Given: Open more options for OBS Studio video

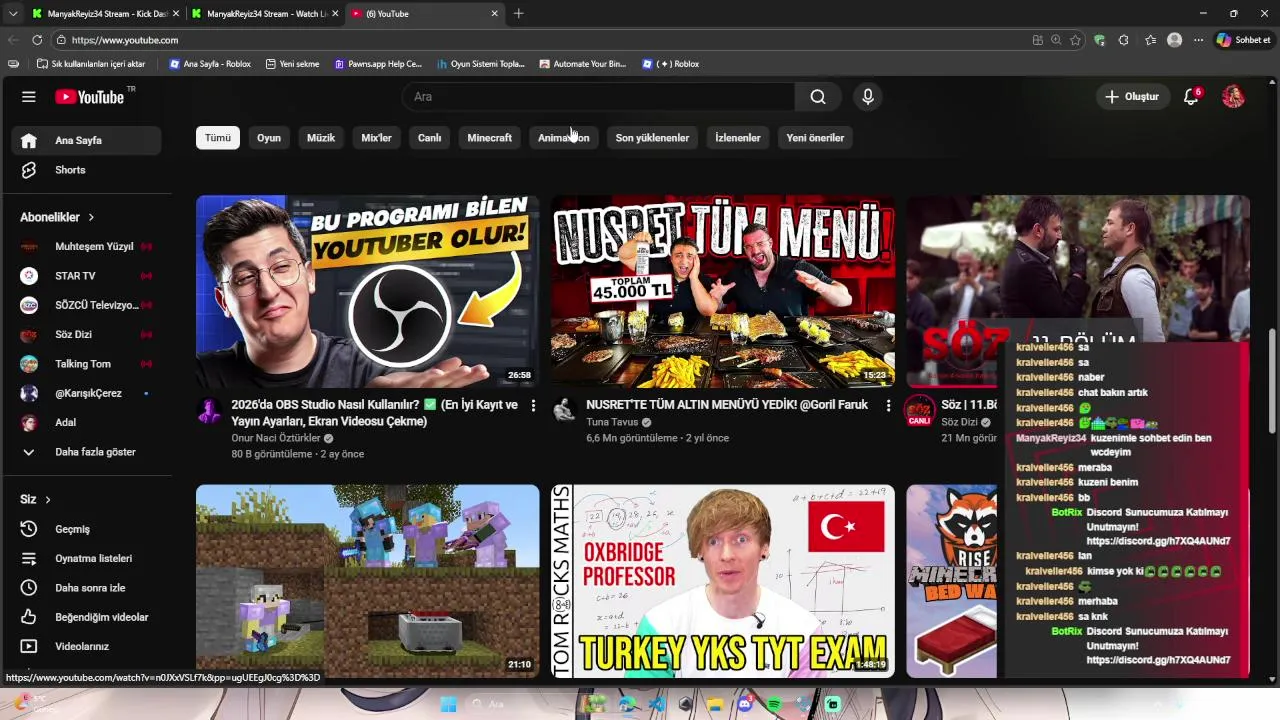Looking at the screenshot, I should [x=533, y=405].
